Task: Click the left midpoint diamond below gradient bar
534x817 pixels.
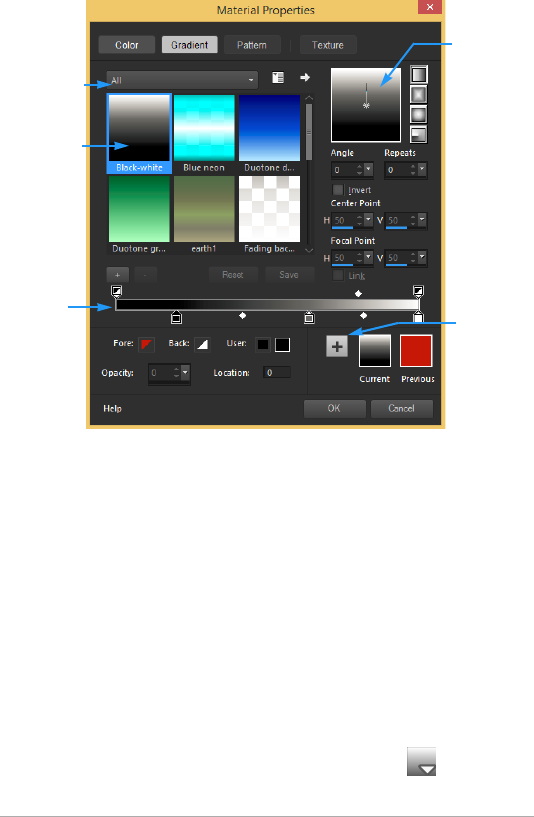Action: coord(242,316)
